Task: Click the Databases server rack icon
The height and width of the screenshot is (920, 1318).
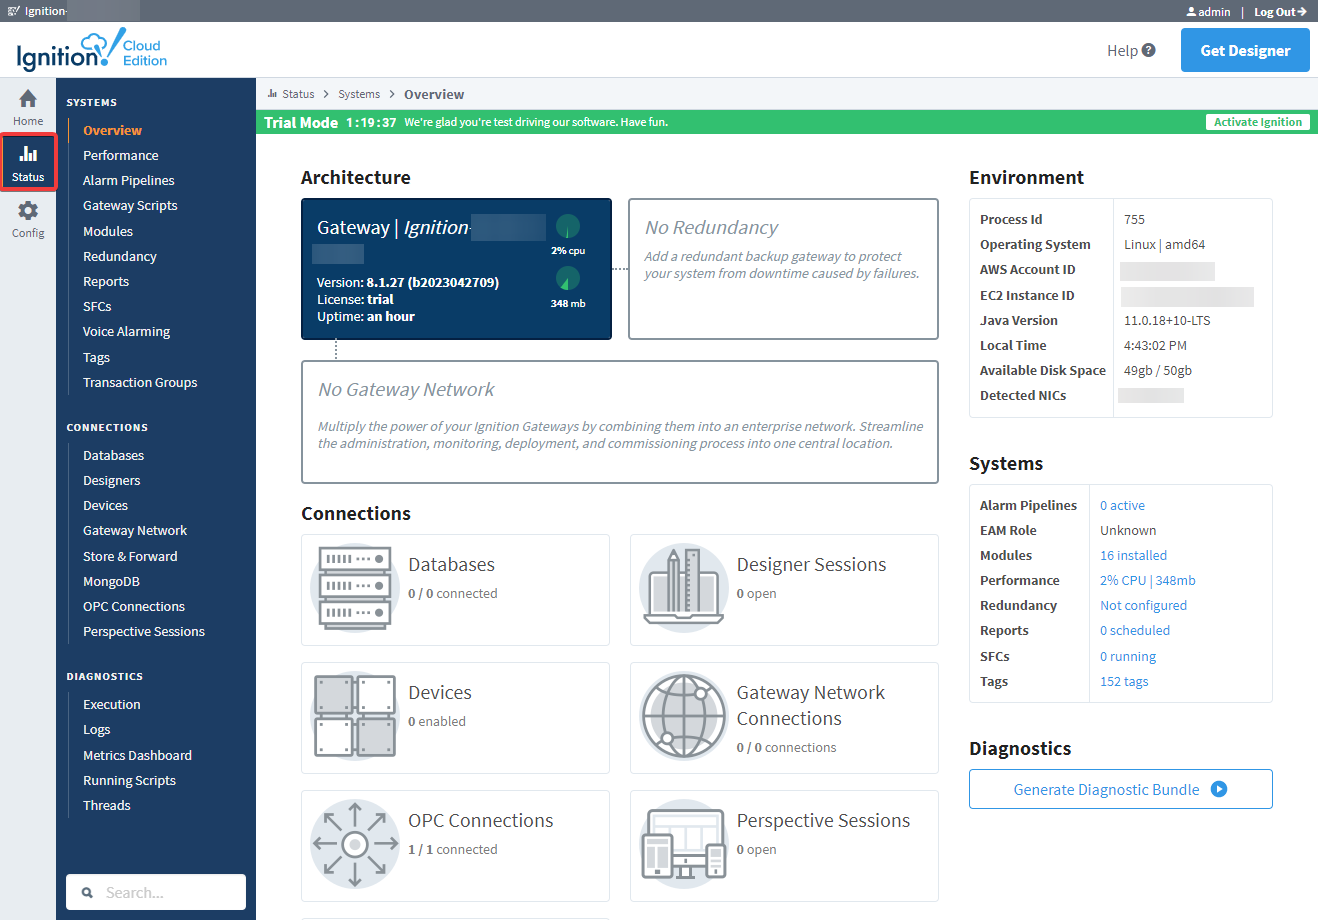Action: point(354,587)
